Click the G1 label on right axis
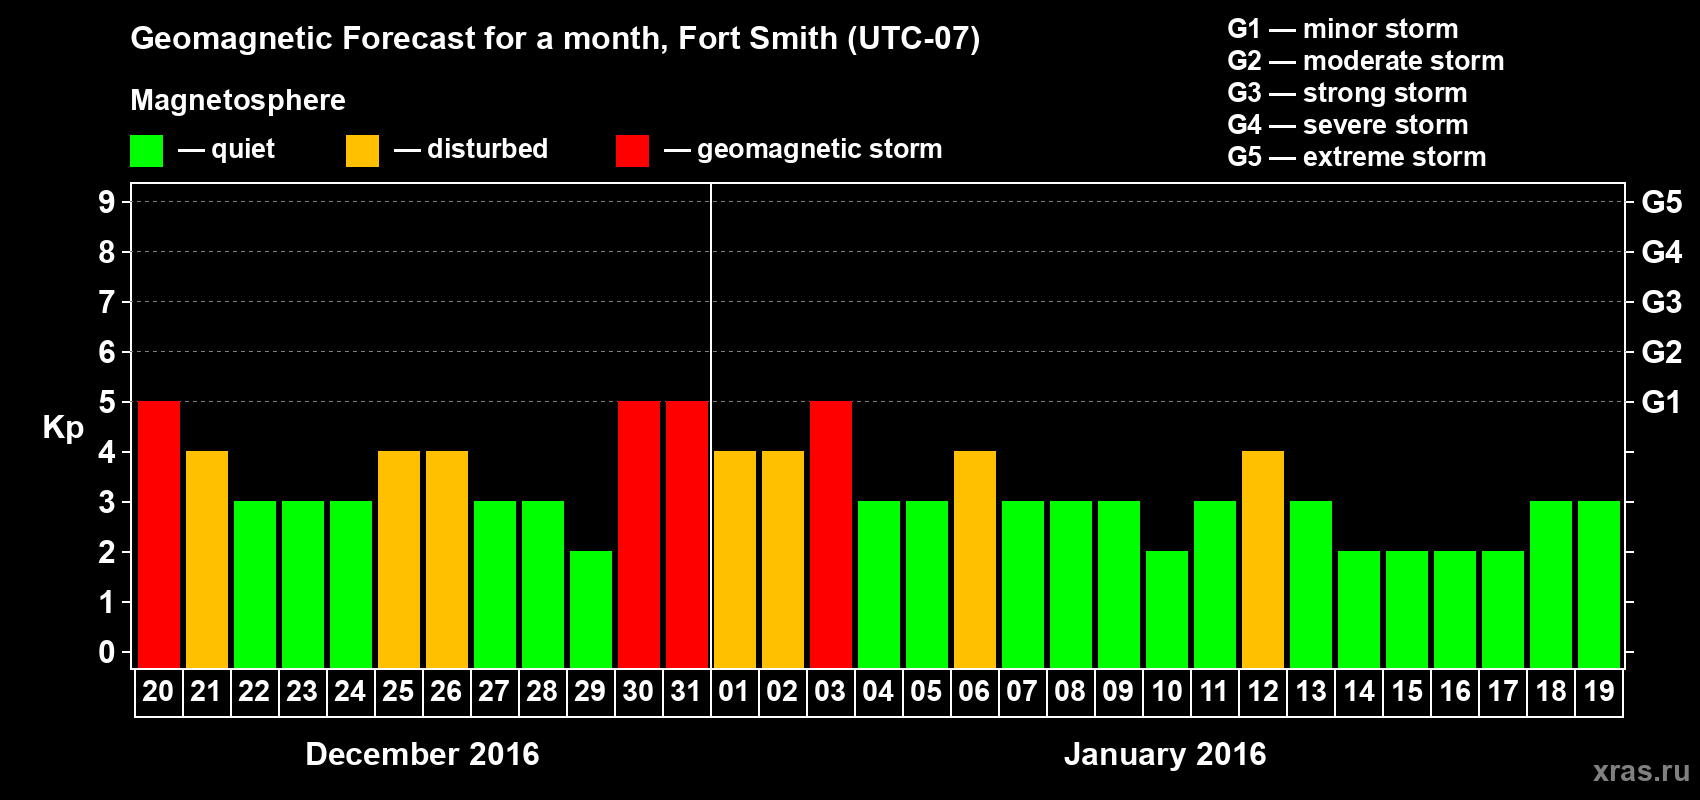The width and height of the screenshot is (1700, 800). coord(1662,402)
